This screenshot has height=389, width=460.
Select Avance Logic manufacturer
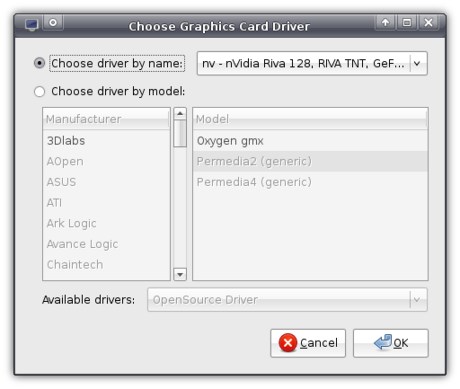(107, 244)
